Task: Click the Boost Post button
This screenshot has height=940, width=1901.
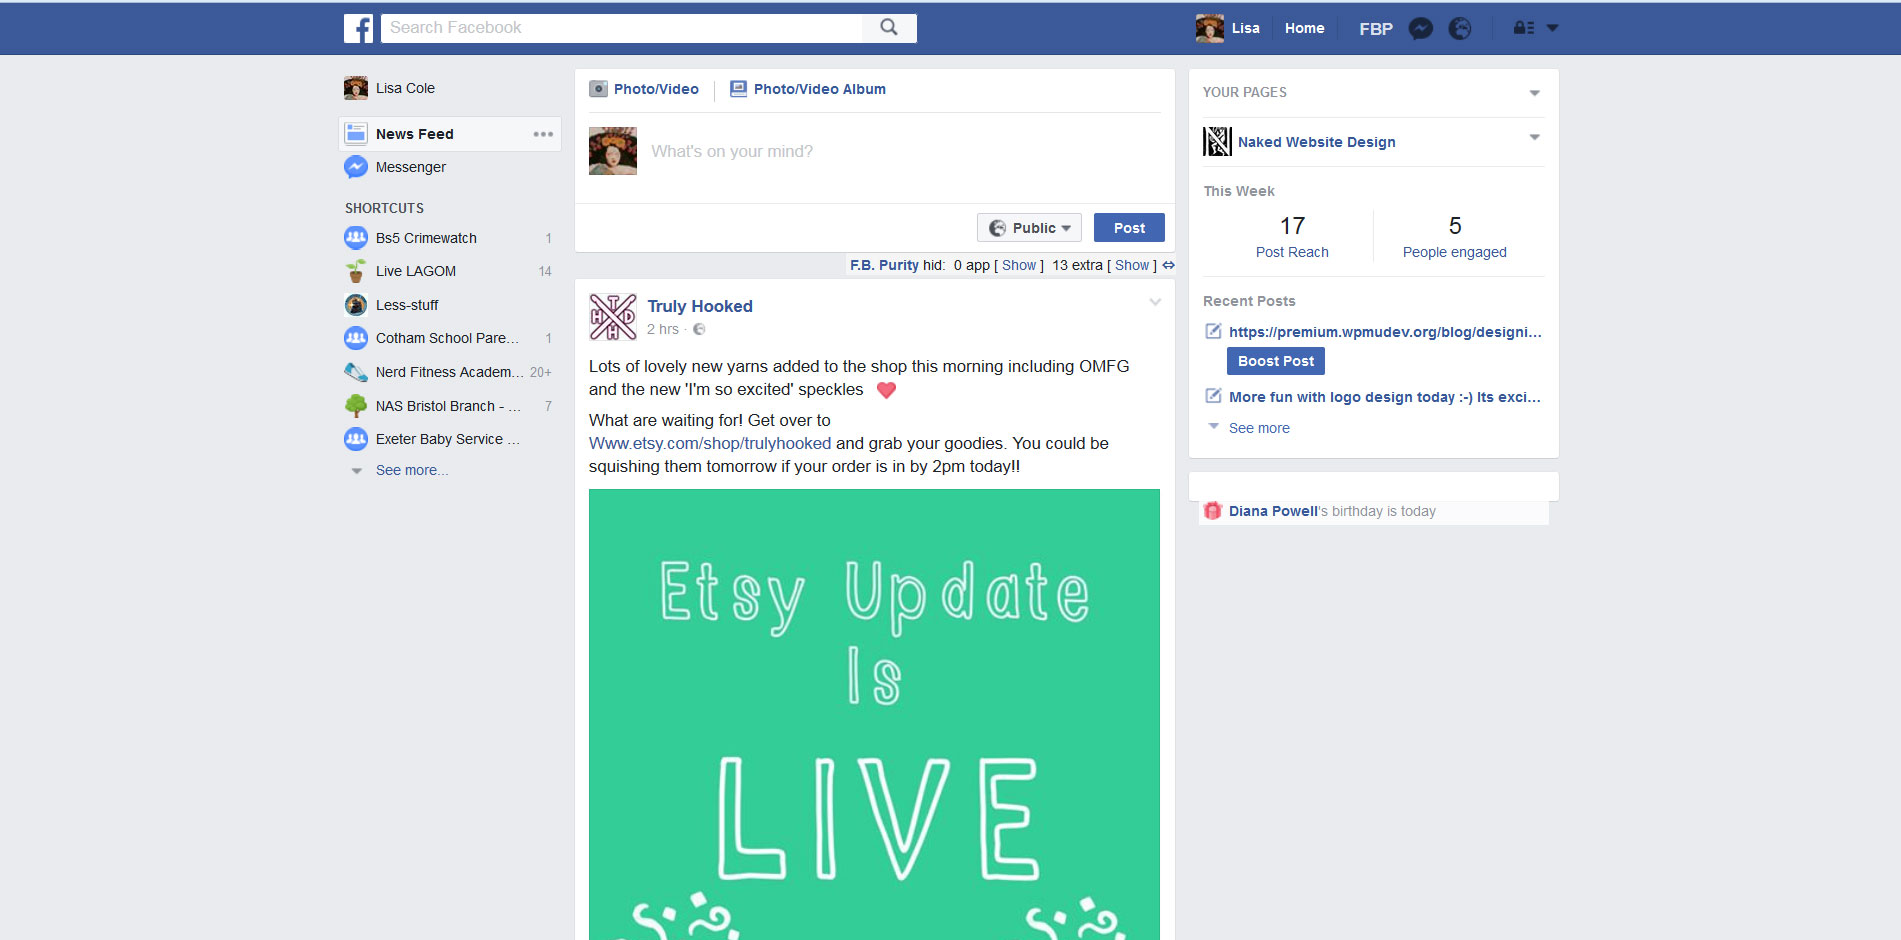Action: coord(1276,361)
